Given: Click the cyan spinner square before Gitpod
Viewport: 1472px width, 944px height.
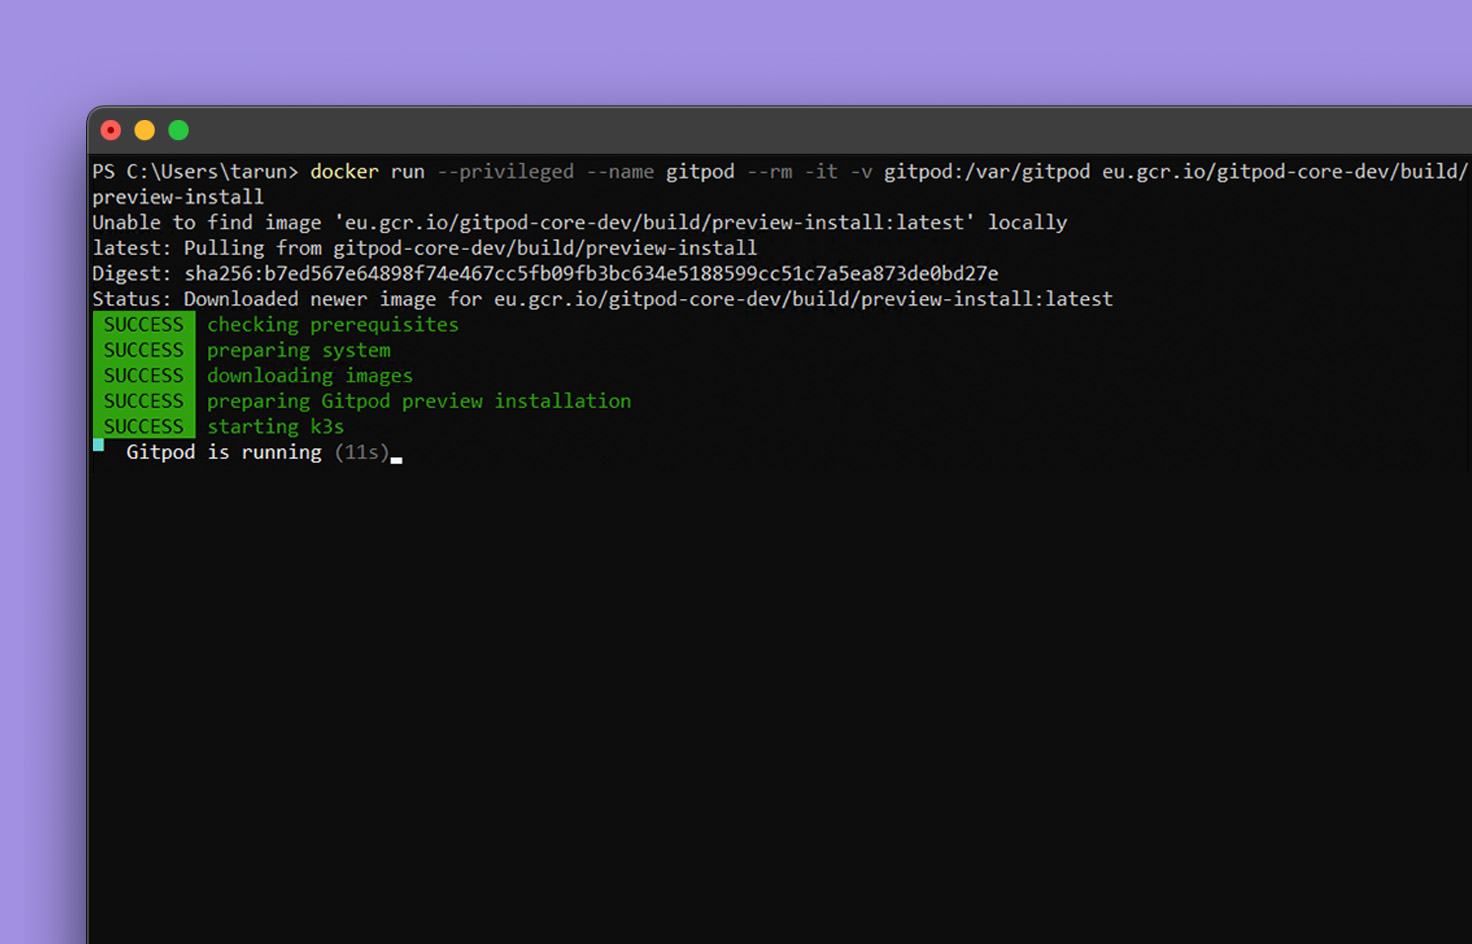Looking at the screenshot, I should (99, 445).
